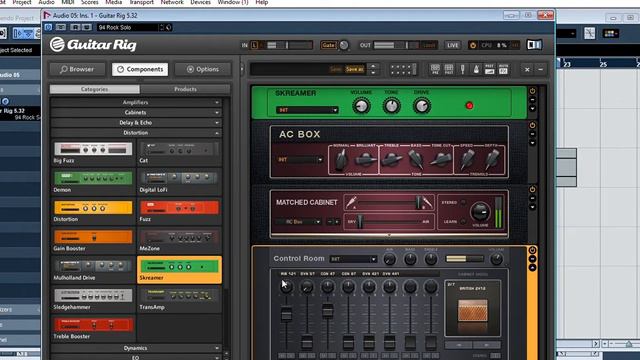
Task: Select the MeZone component
Action: click(179, 241)
